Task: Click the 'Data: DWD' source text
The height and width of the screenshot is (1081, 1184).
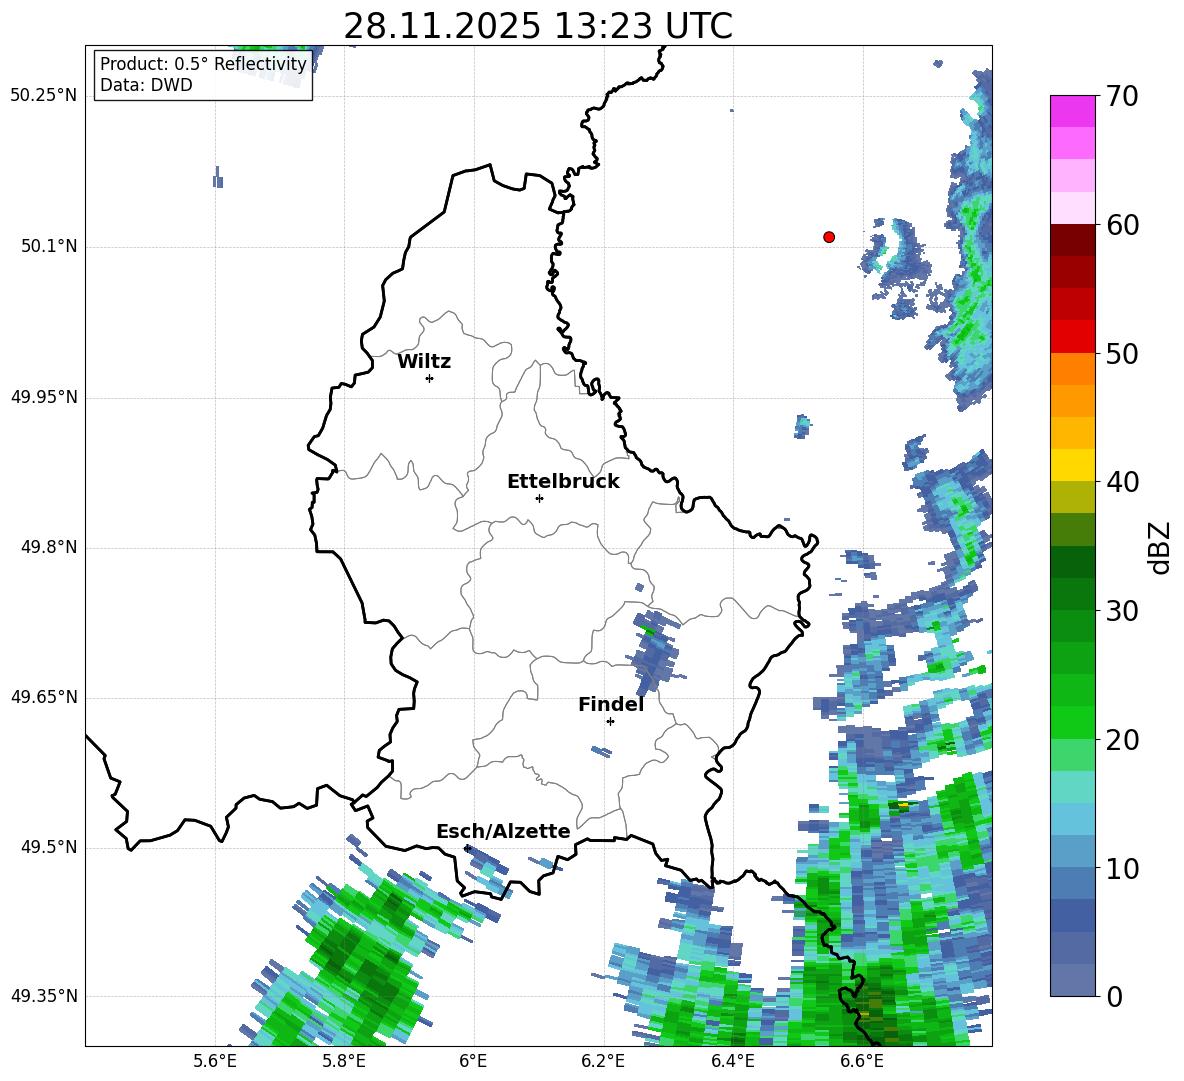Action: click(146, 85)
